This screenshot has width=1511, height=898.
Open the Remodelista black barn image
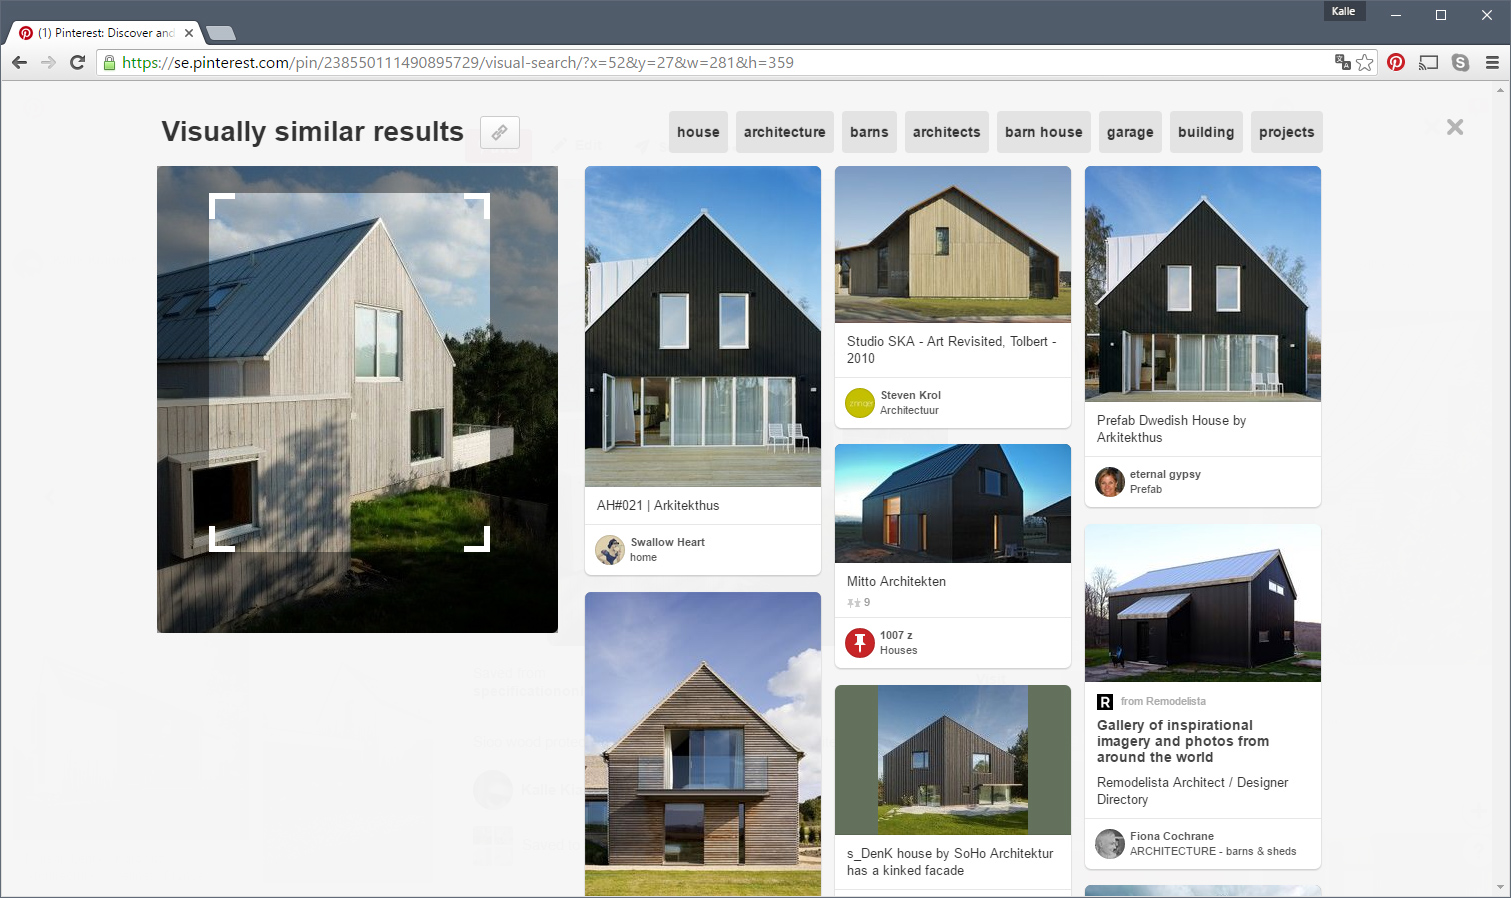coord(1203,603)
